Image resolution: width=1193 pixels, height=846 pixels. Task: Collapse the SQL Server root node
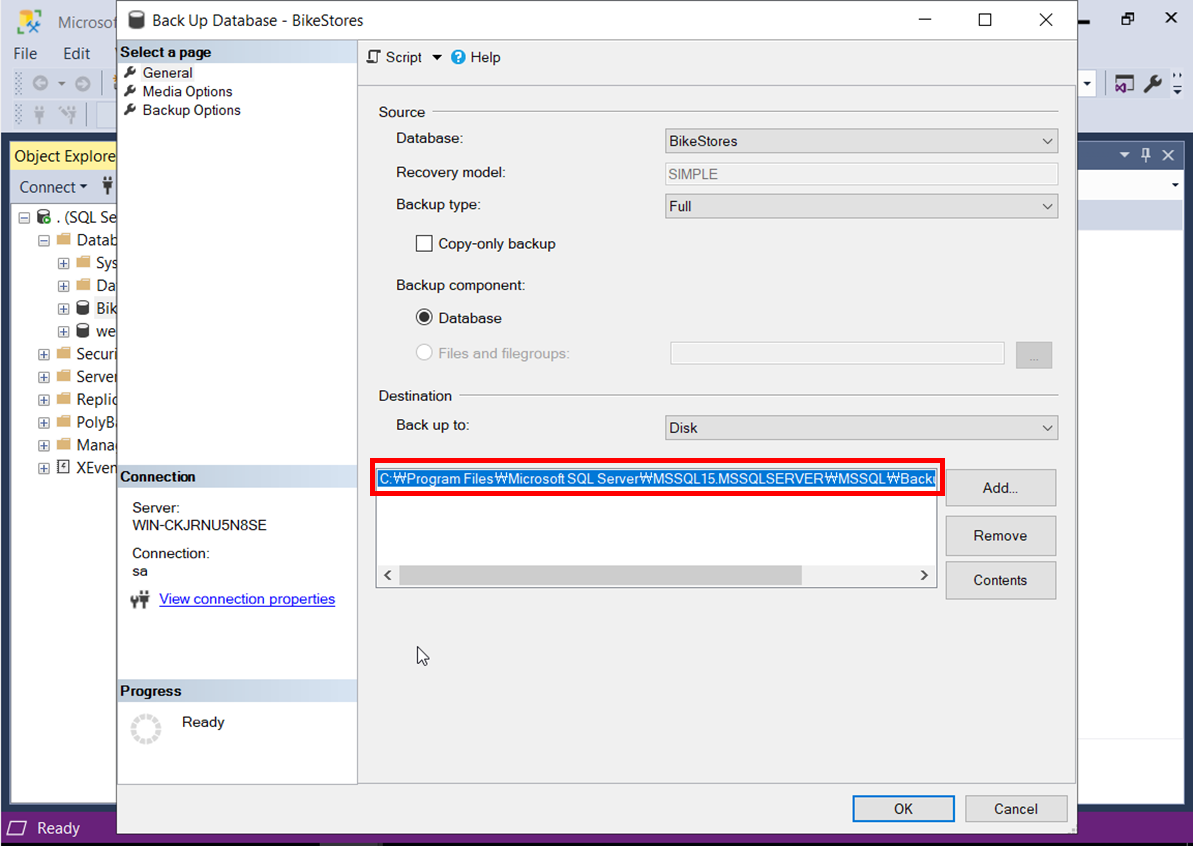(x=24, y=218)
